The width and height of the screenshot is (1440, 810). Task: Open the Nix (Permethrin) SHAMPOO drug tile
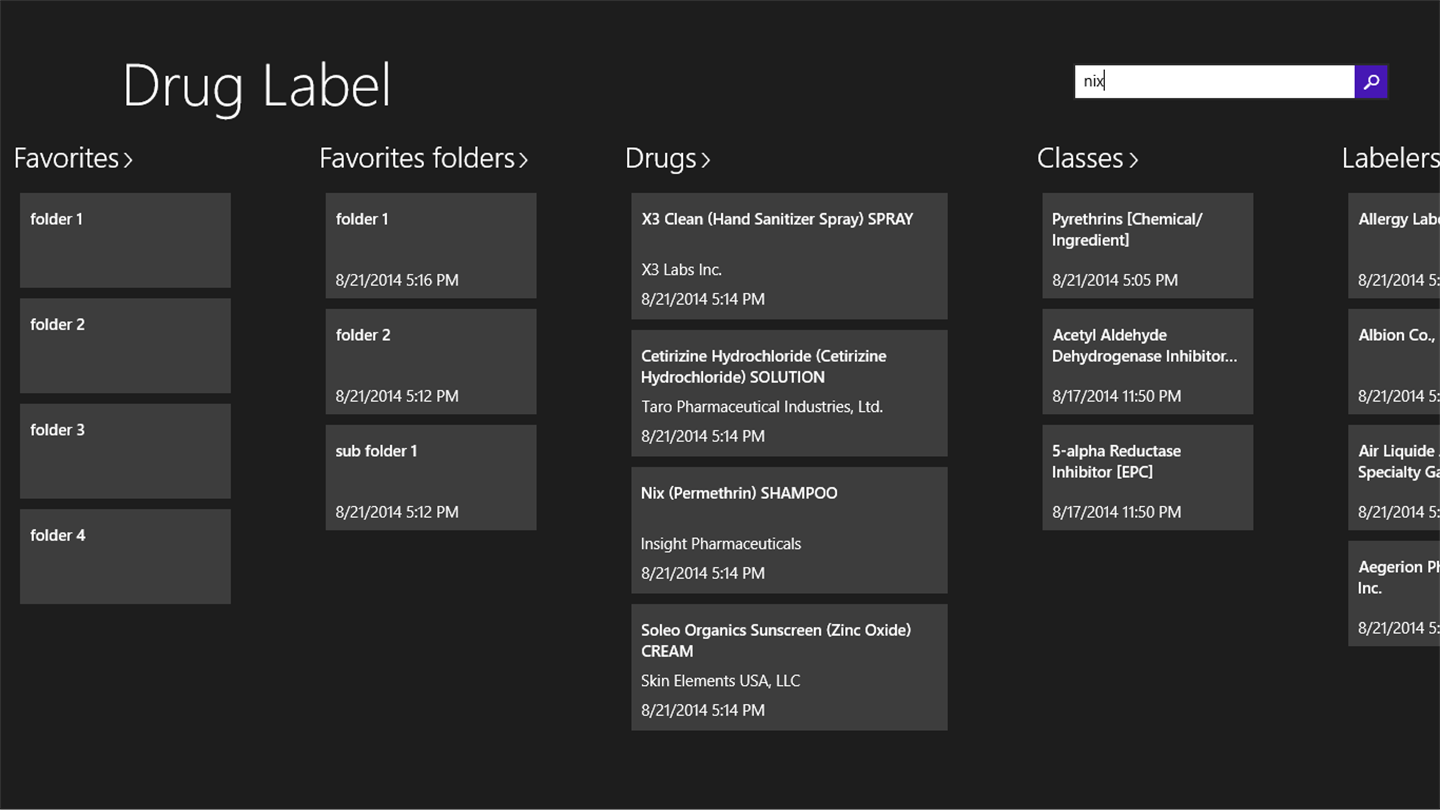(x=789, y=530)
